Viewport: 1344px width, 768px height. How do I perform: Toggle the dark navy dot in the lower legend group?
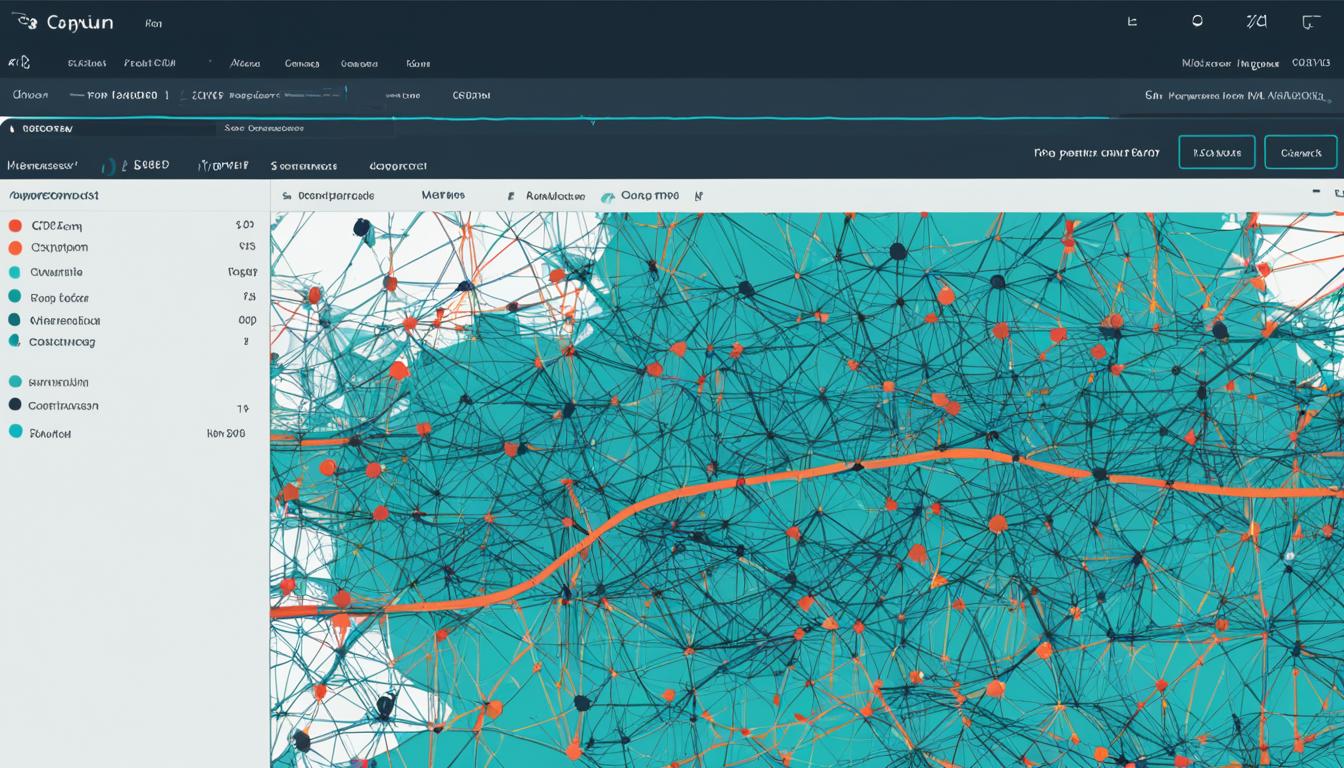click(x=15, y=405)
